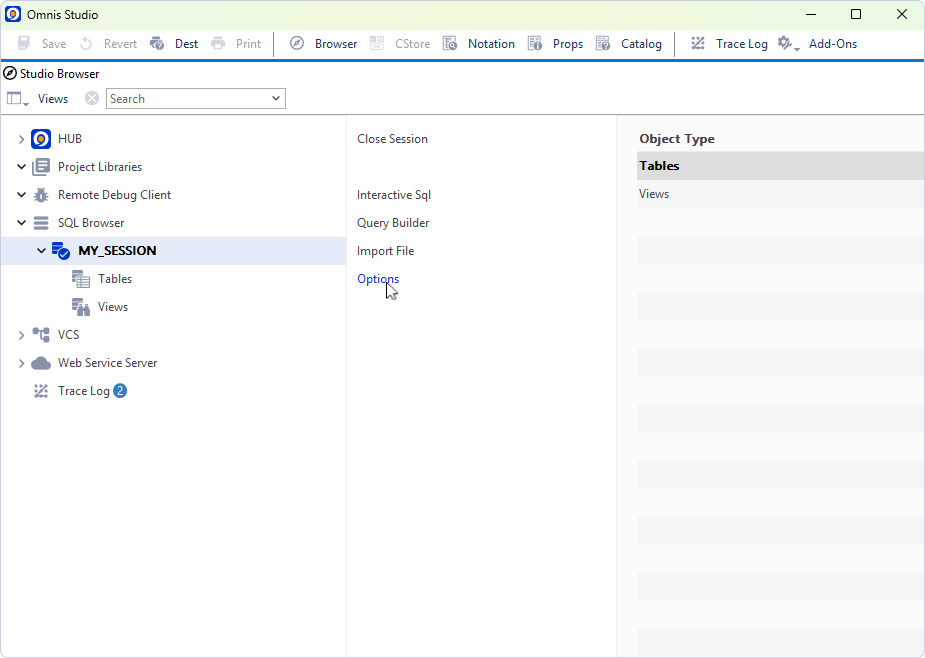Image resolution: width=925 pixels, height=658 pixels.
Task: Click the Save toolbar label
Action: click(54, 44)
